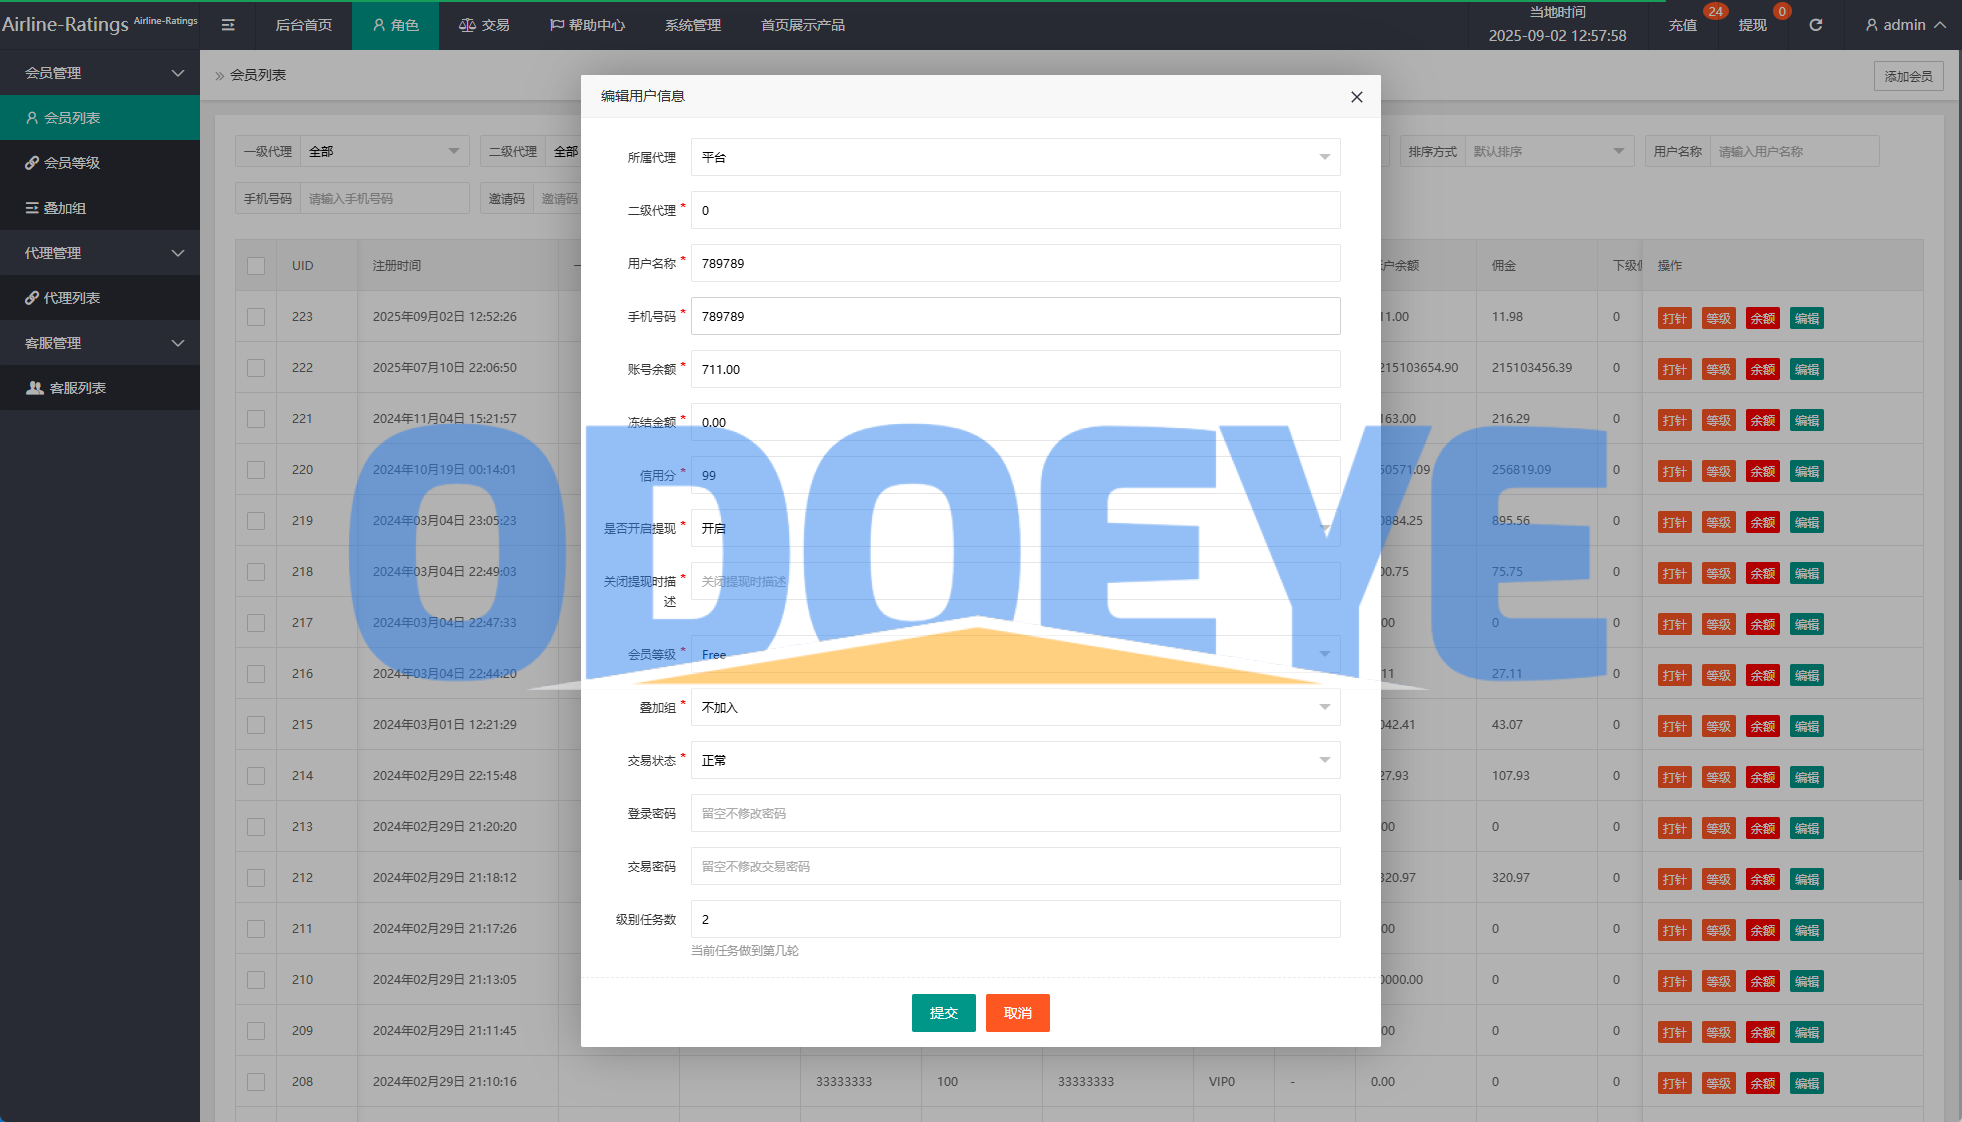Open 代理列表 sidebar entry

click(72, 298)
